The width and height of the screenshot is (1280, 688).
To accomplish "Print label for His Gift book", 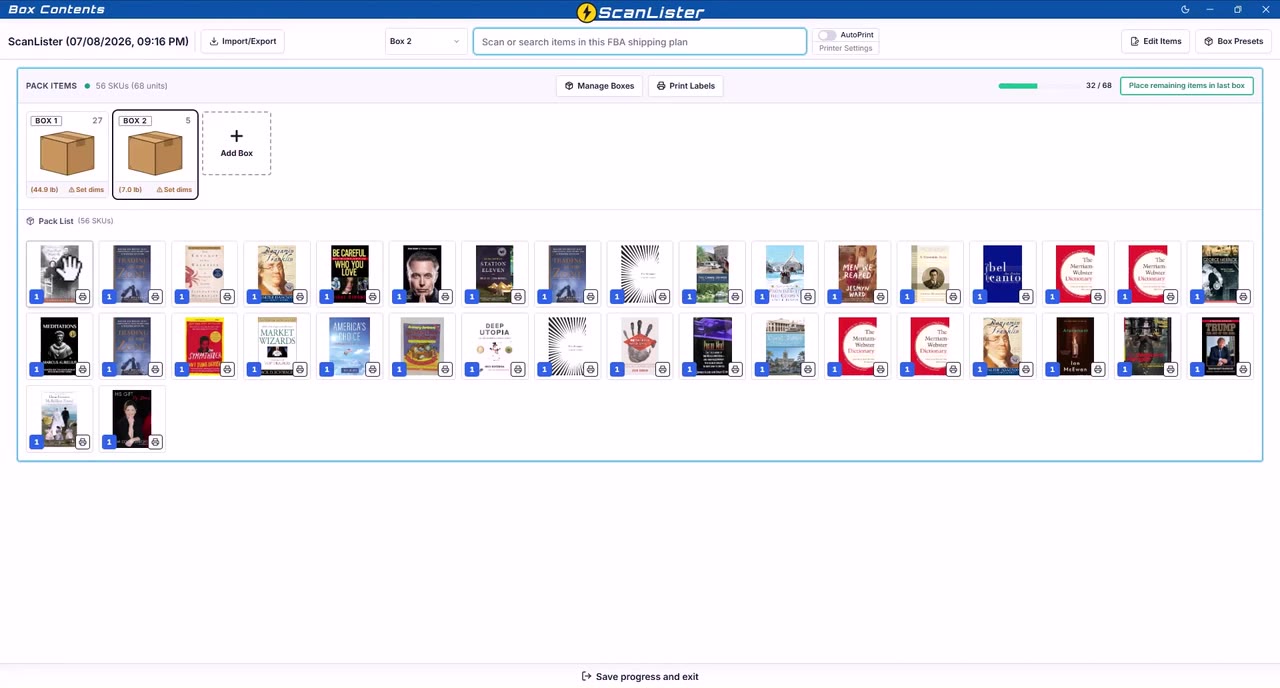I will 155,442.
